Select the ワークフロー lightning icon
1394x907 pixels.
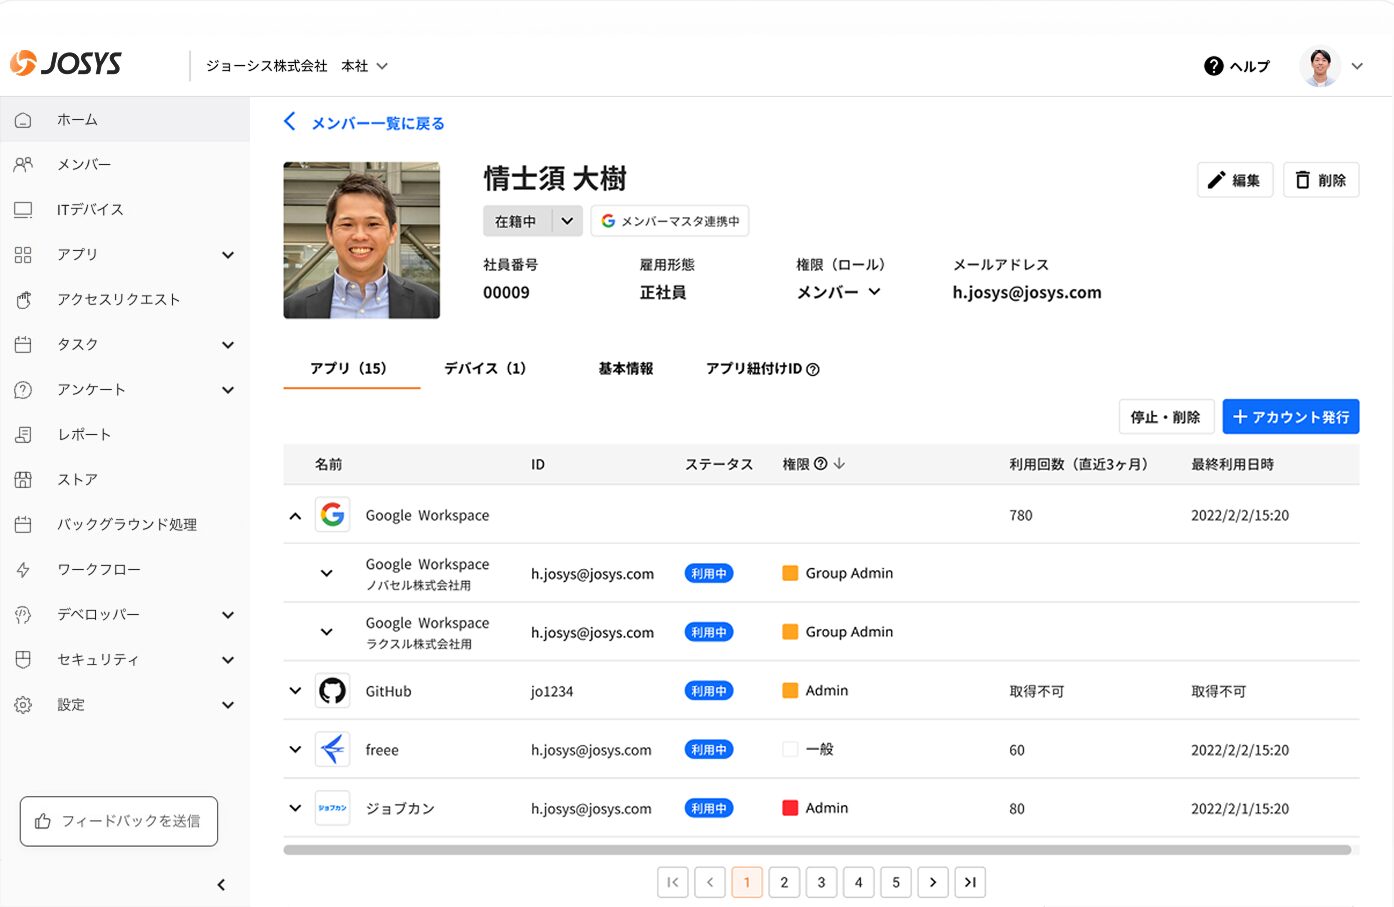point(23,570)
